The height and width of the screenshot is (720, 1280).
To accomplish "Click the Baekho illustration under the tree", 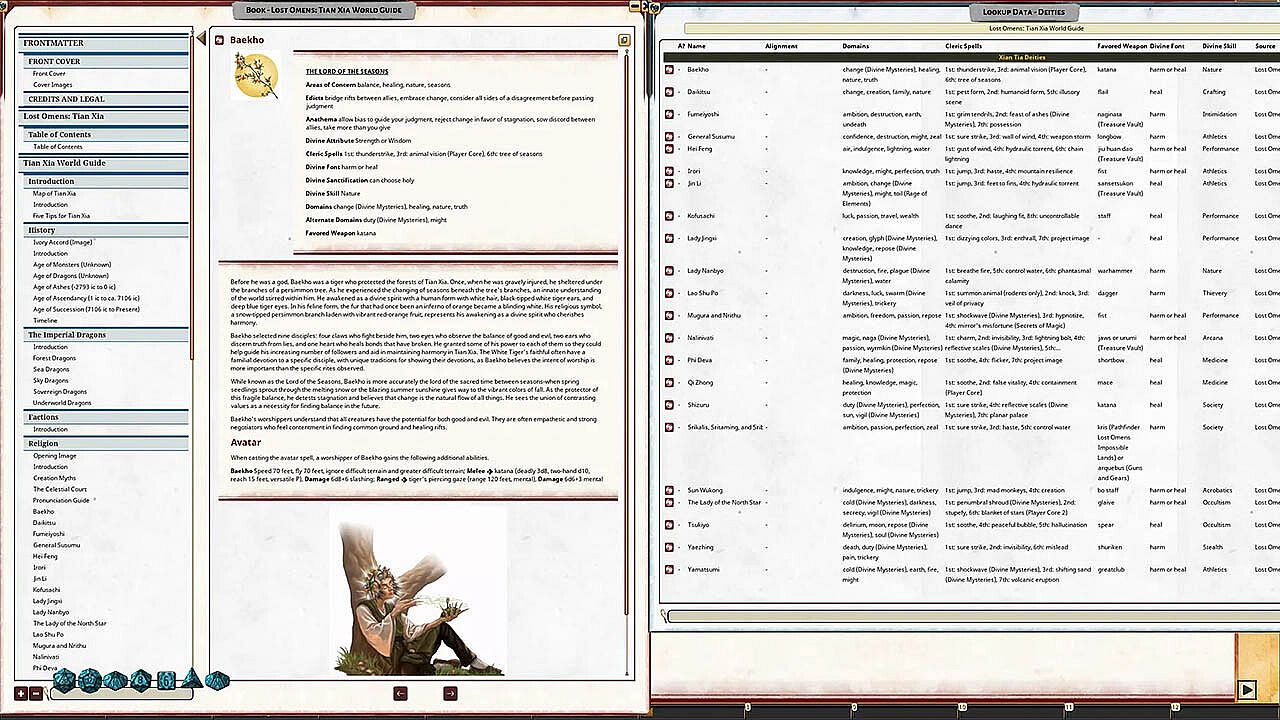I will click(419, 592).
